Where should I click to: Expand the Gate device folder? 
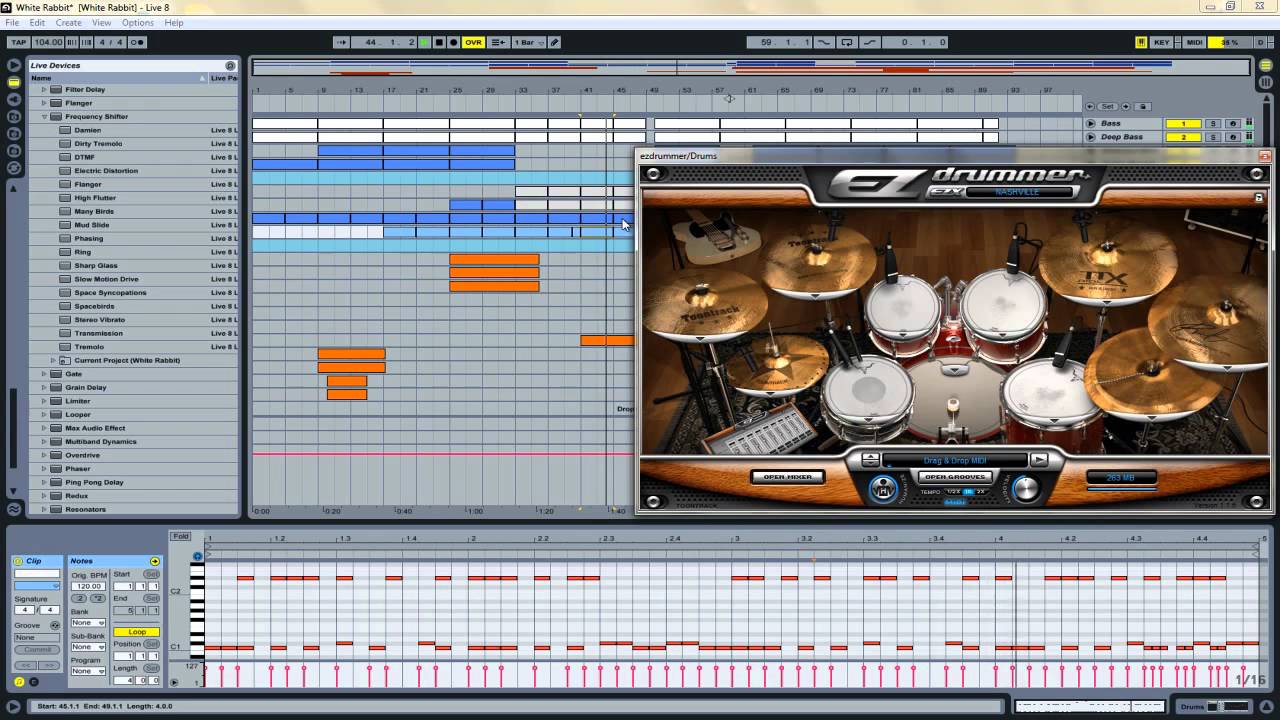coord(45,374)
